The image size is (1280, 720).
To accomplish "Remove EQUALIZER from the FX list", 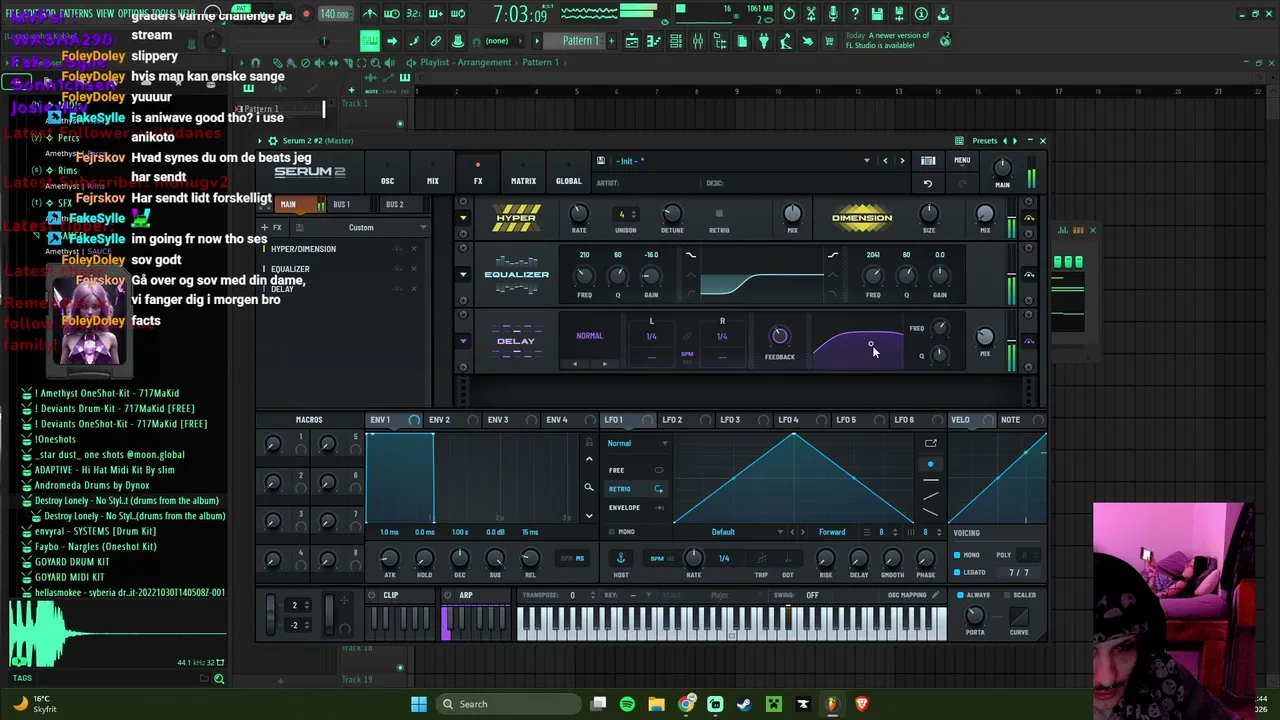I will pyautogui.click(x=414, y=269).
